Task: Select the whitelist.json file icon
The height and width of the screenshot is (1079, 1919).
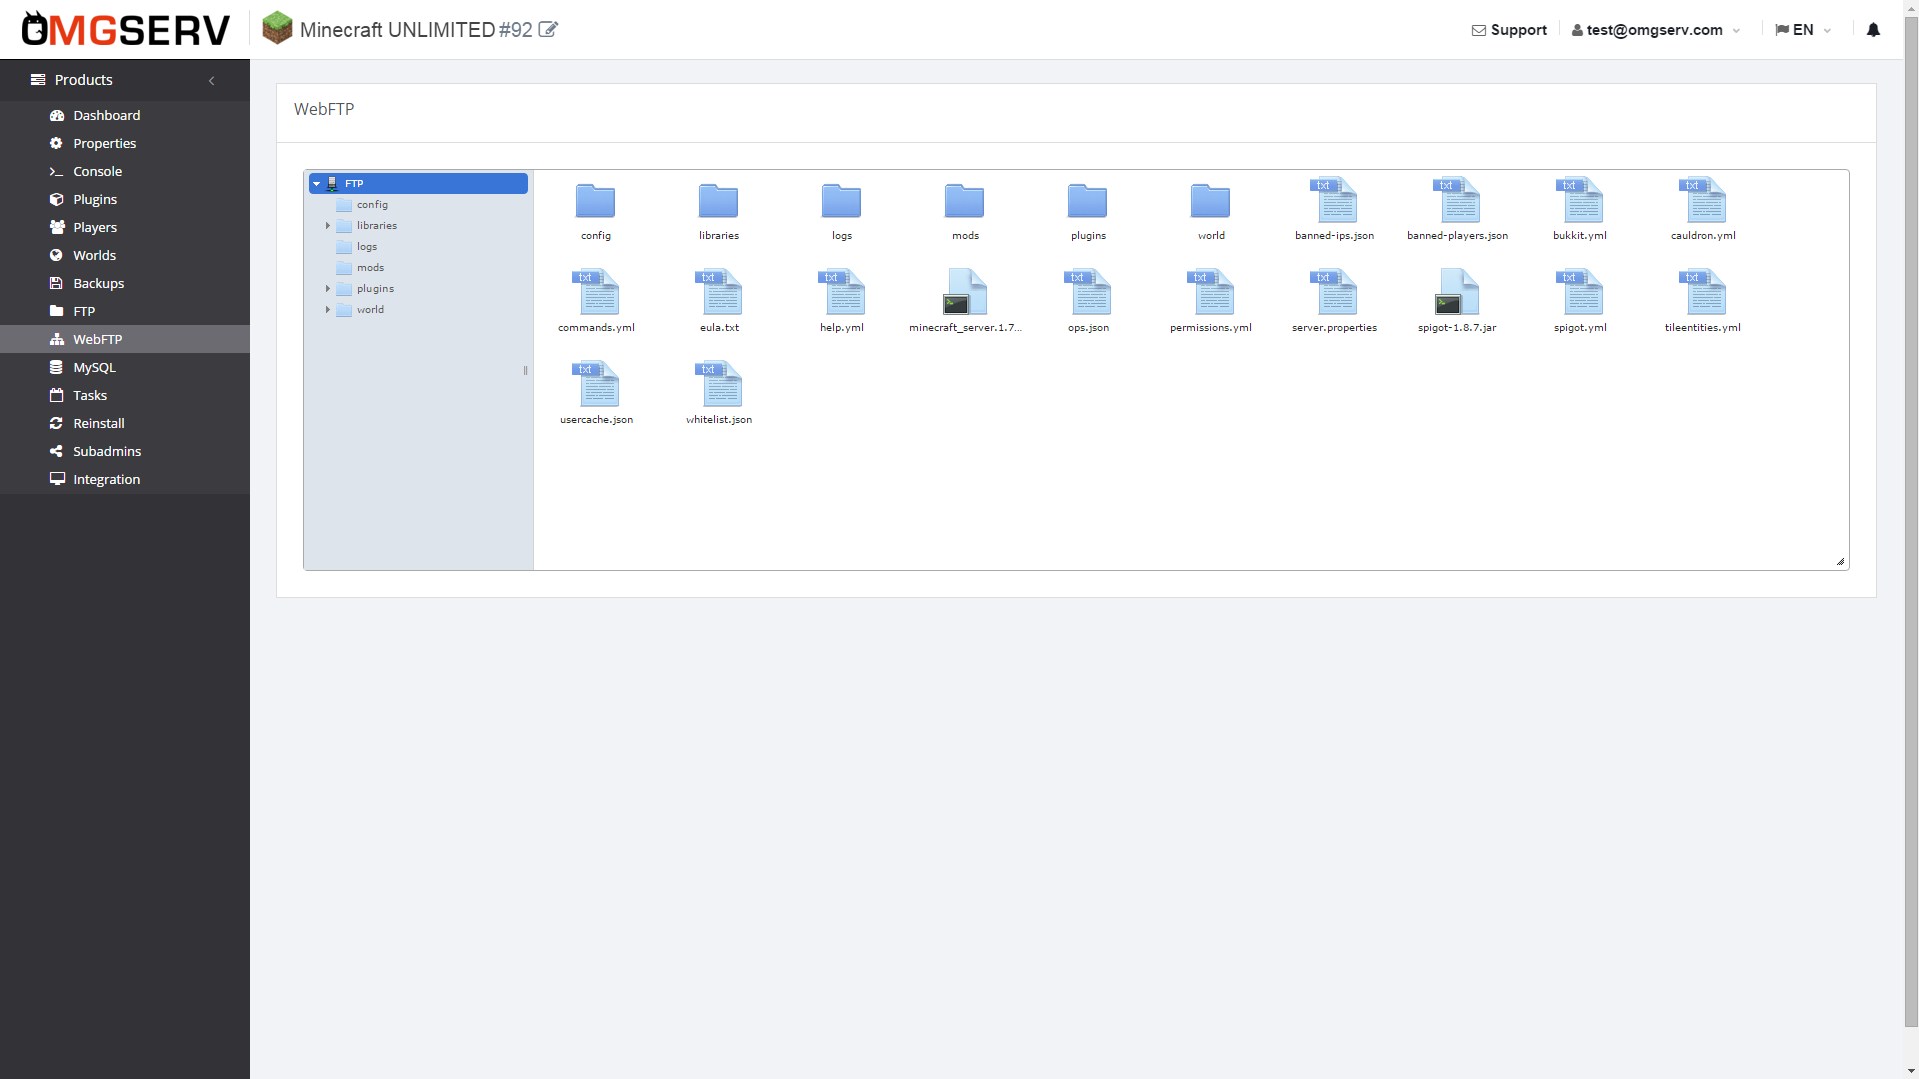Action: point(719,384)
